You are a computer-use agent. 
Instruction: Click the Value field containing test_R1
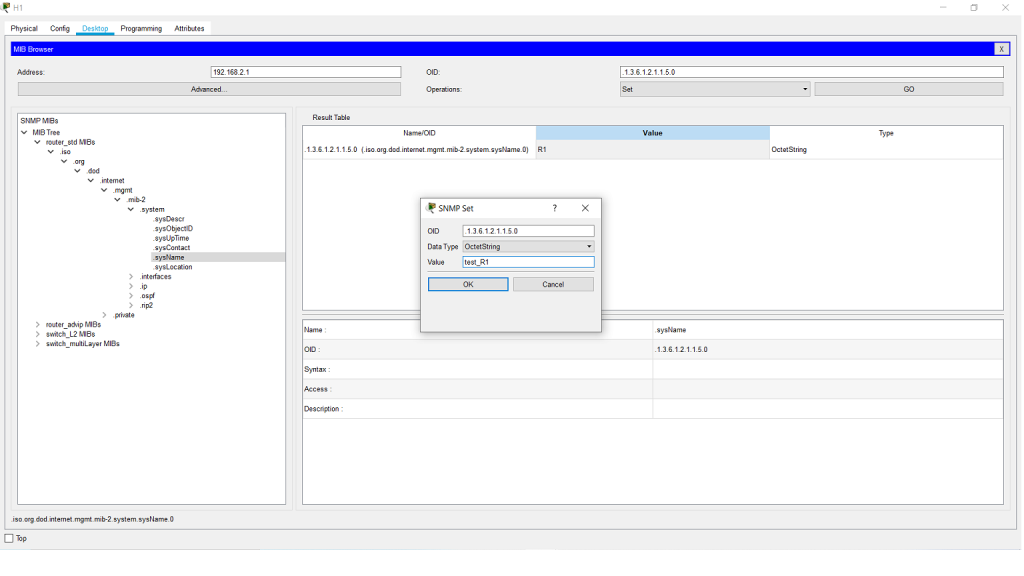528,262
